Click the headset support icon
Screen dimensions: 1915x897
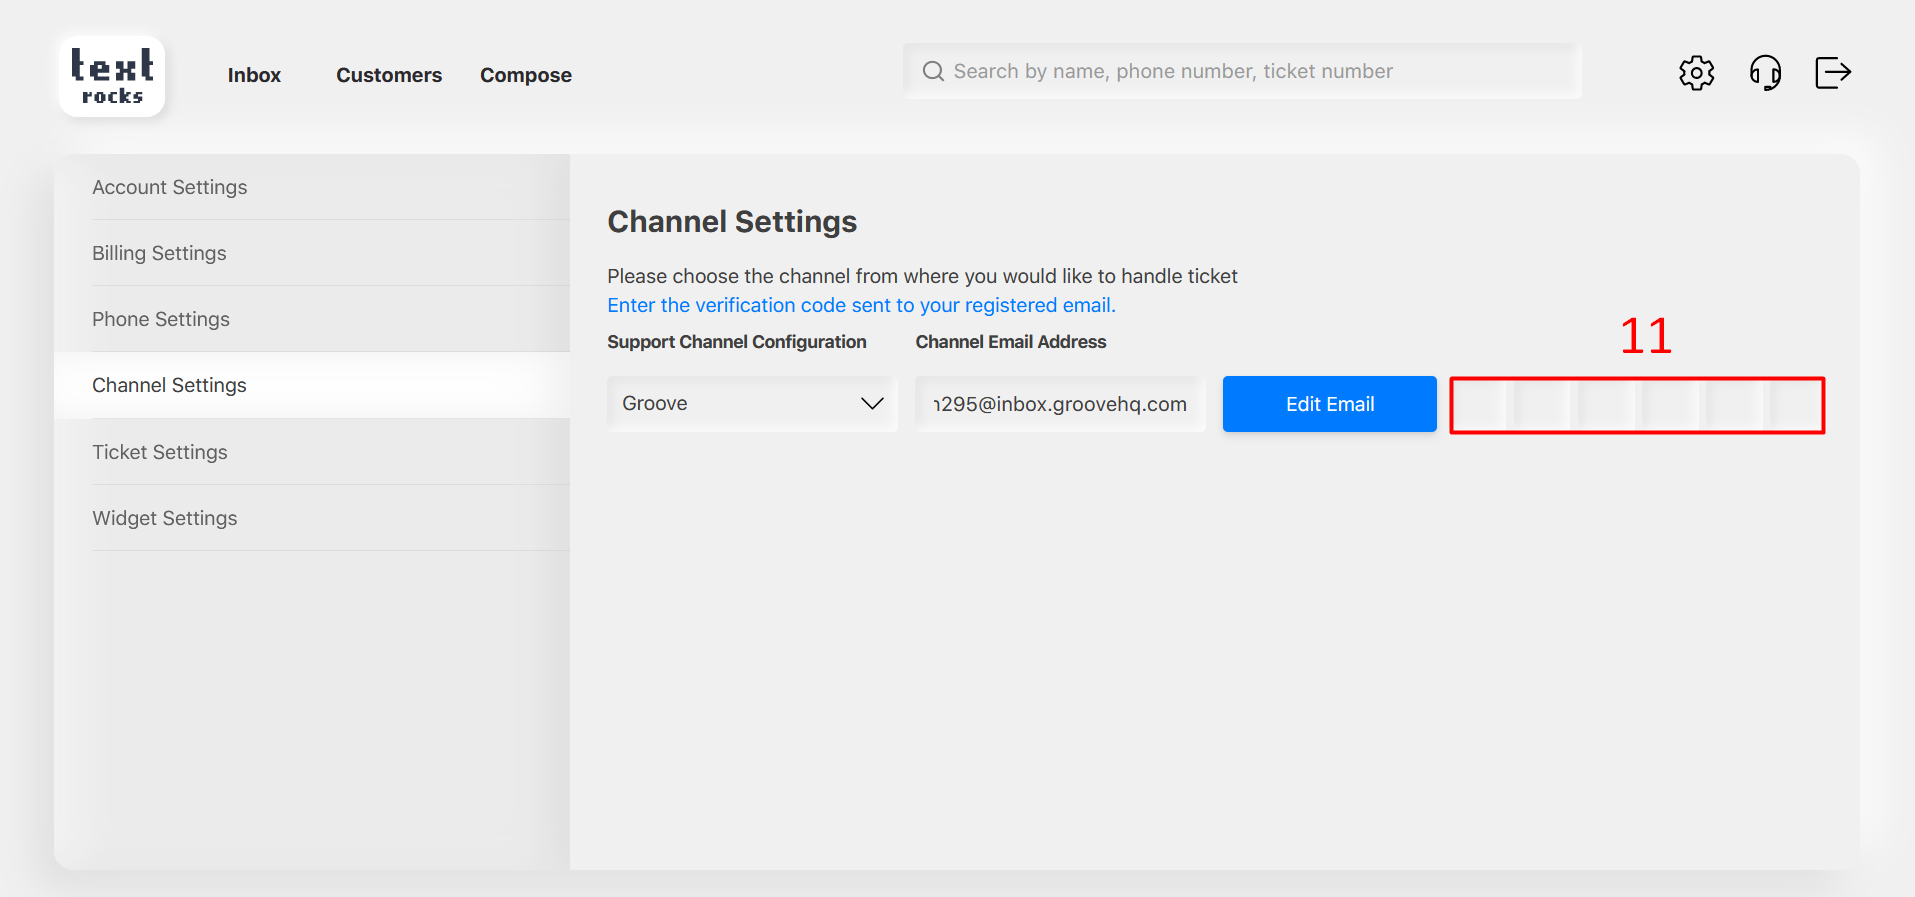[x=1765, y=73]
